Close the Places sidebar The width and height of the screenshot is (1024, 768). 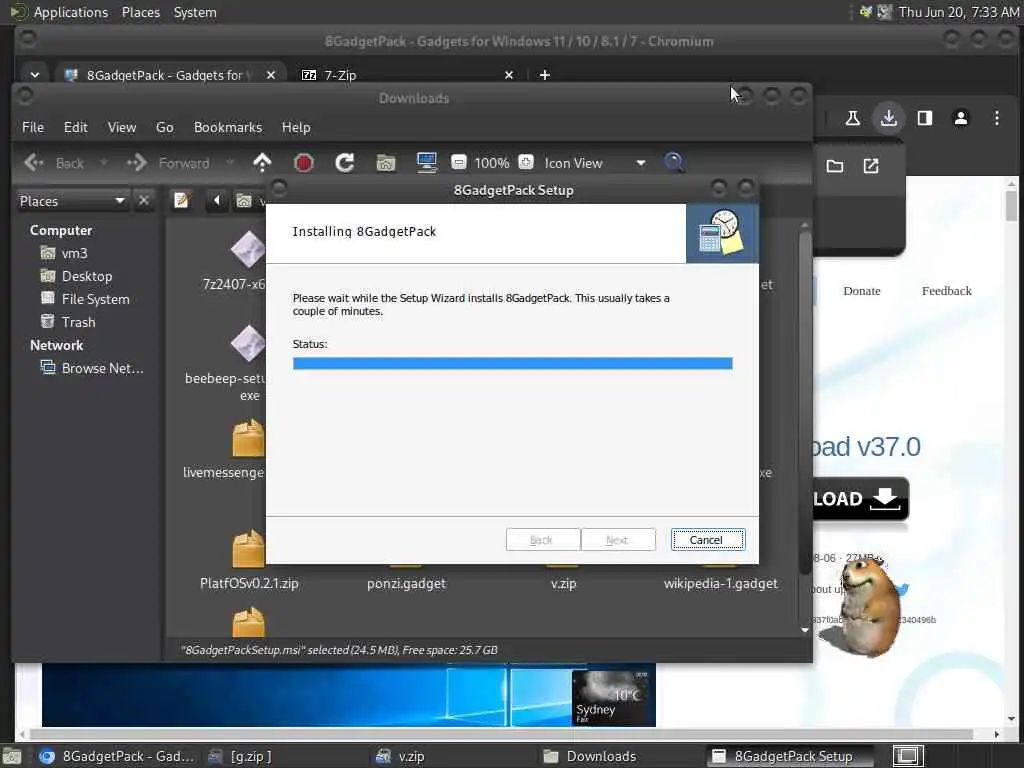tap(144, 200)
